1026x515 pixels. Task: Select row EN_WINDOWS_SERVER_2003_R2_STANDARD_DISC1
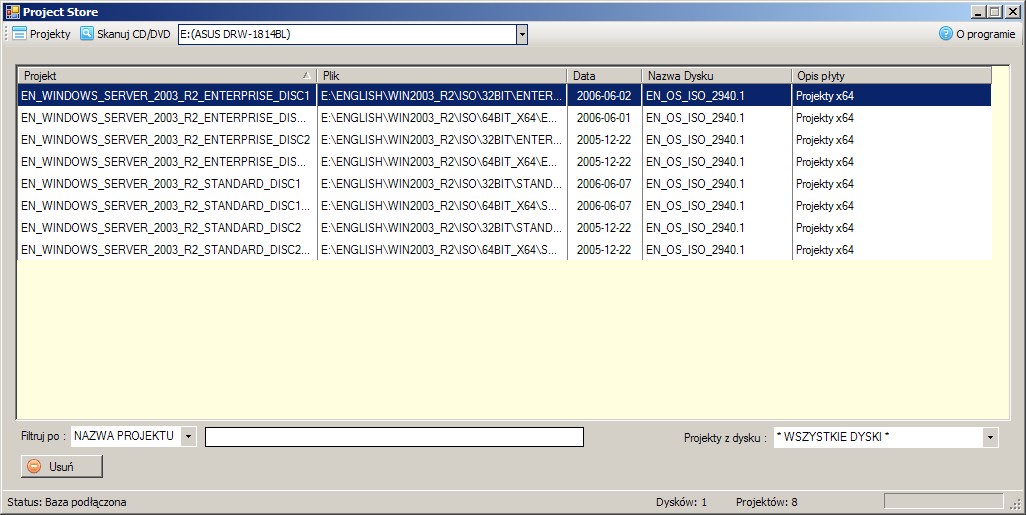tap(504, 183)
